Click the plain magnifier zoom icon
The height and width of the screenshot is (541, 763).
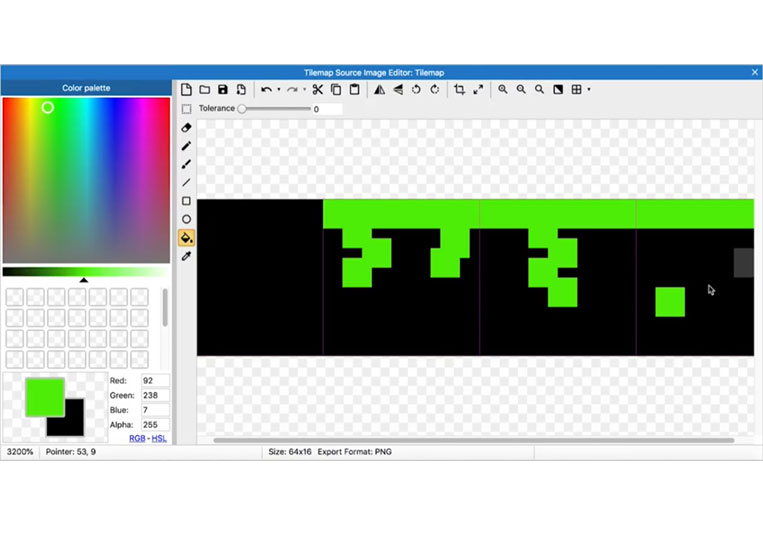(540, 90)
